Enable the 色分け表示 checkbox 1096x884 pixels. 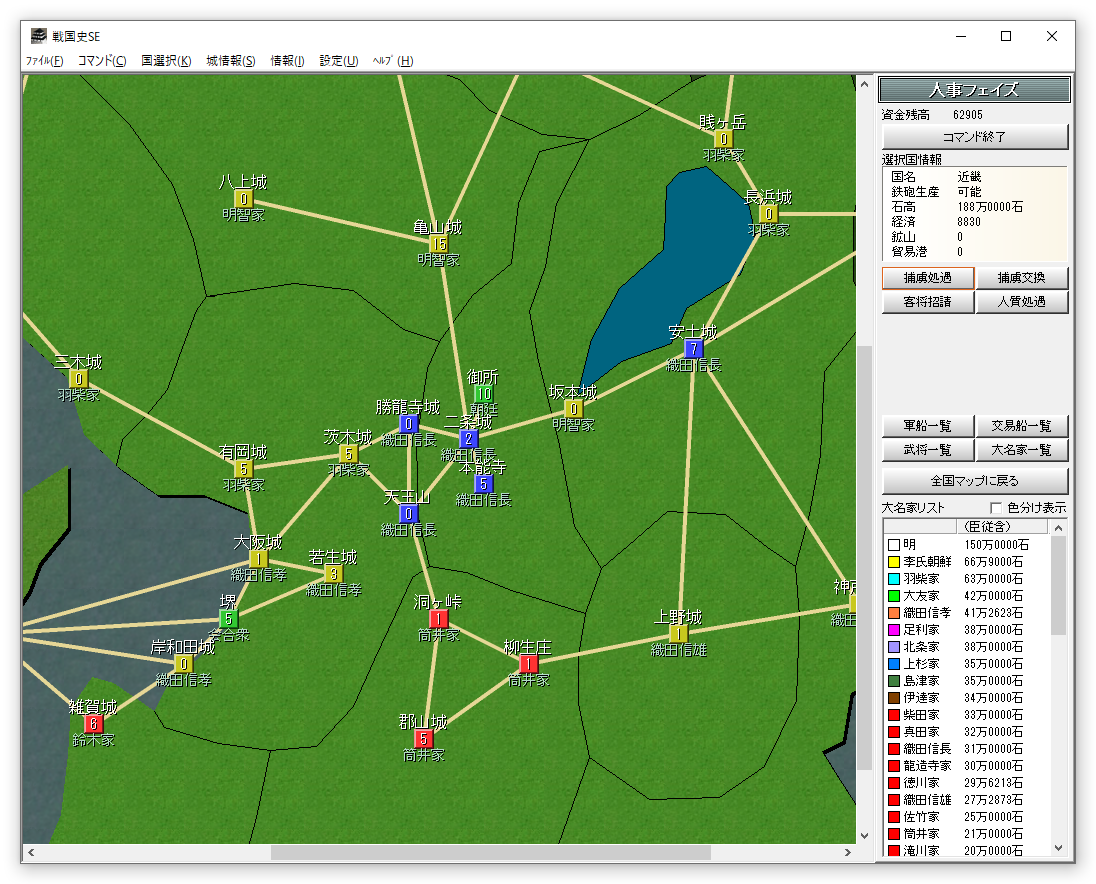(995, 508)
